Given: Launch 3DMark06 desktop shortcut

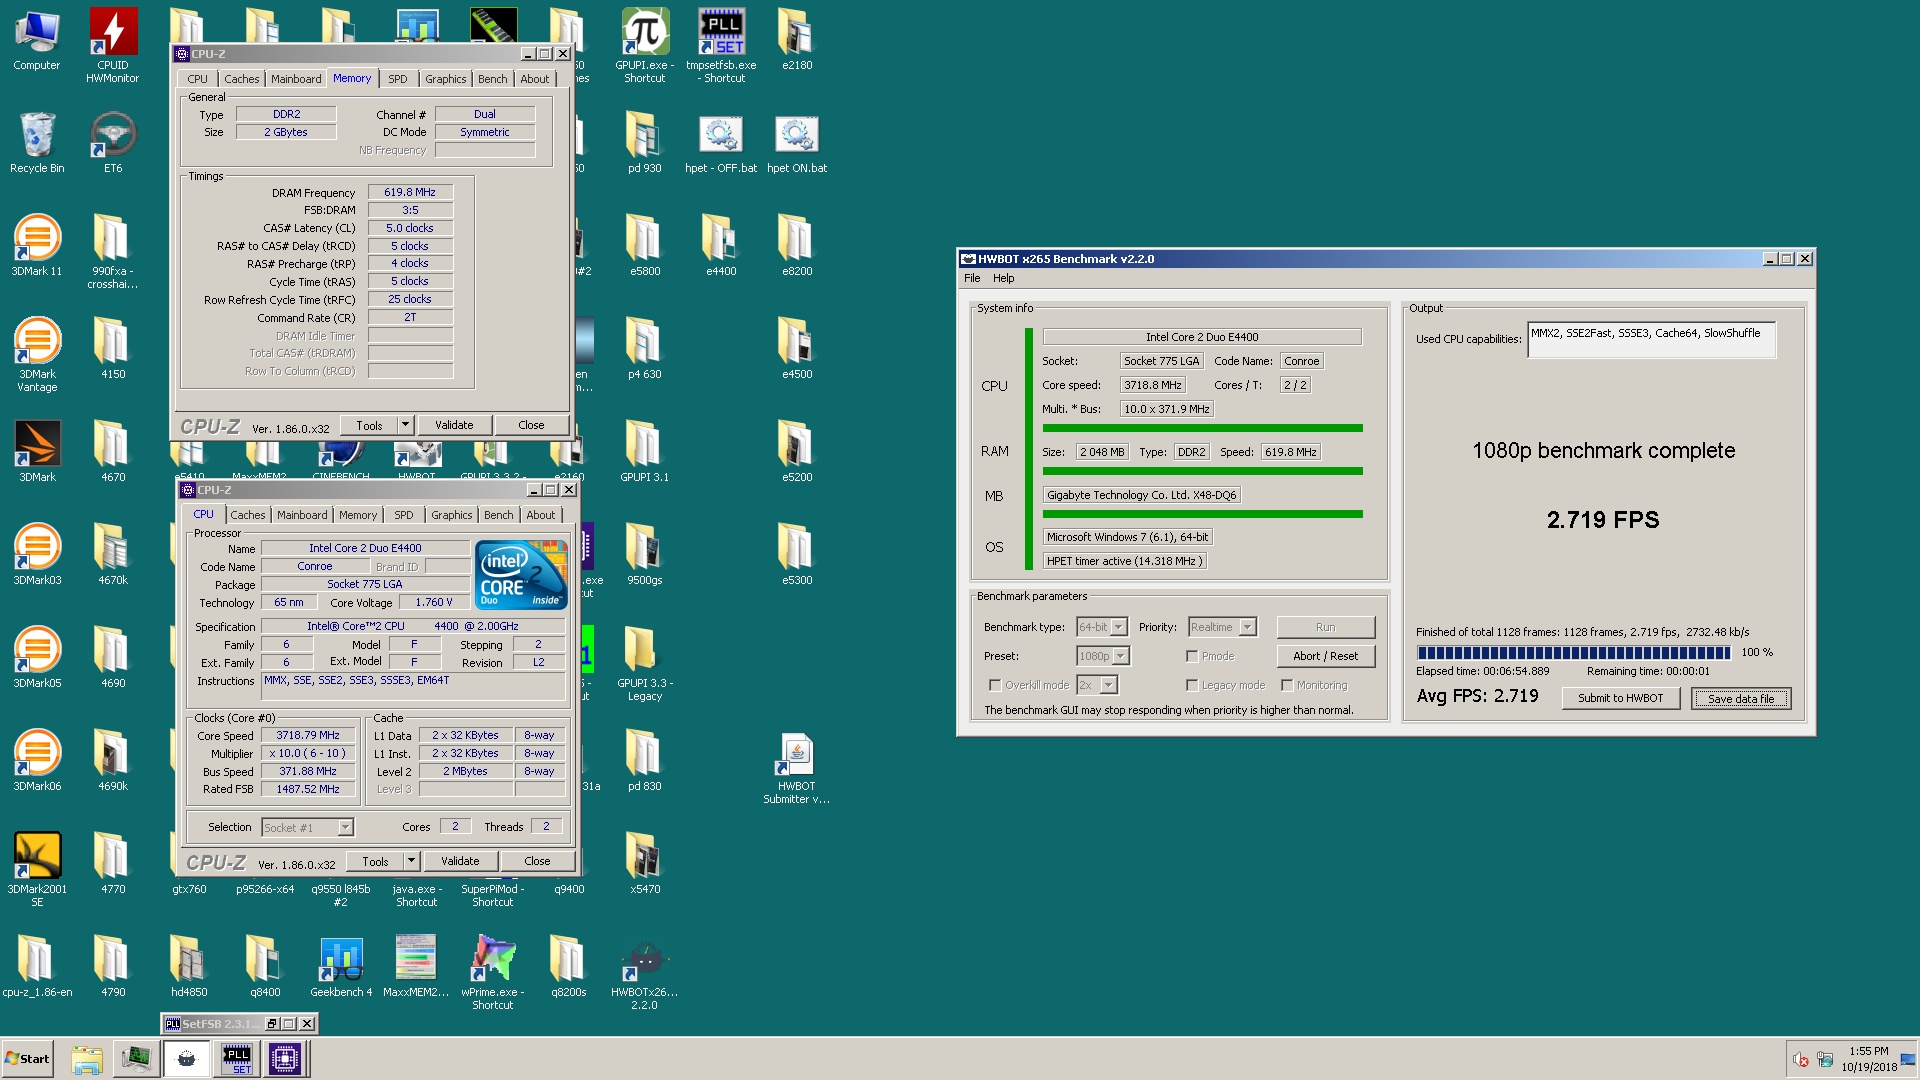Looking at the screenshot, I should pyautogui.click(x=37, y=760).
